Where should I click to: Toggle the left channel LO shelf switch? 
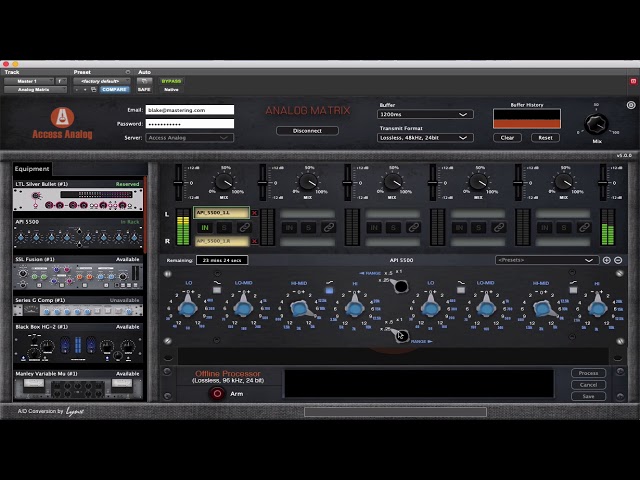tap(217, 290)
